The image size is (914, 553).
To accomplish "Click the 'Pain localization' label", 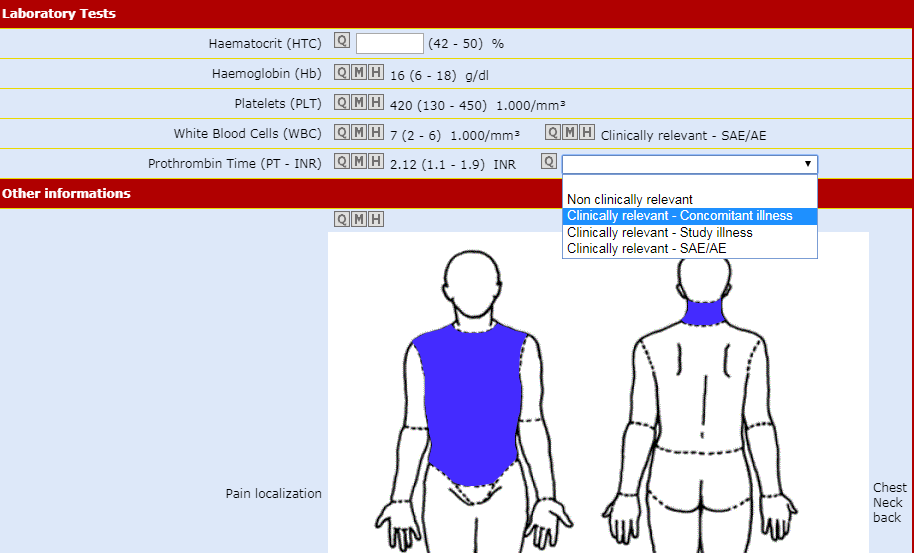I will coord(273,494).
